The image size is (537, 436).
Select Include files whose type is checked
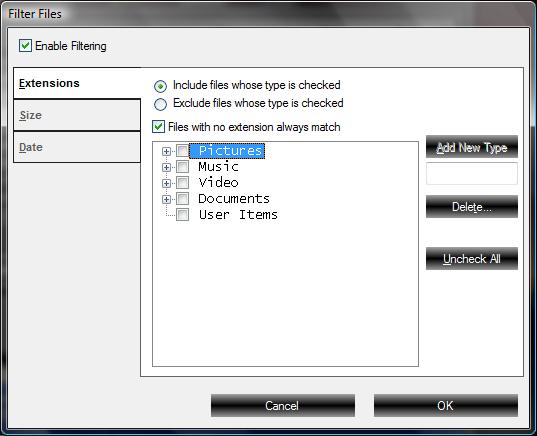click(160, 86)
